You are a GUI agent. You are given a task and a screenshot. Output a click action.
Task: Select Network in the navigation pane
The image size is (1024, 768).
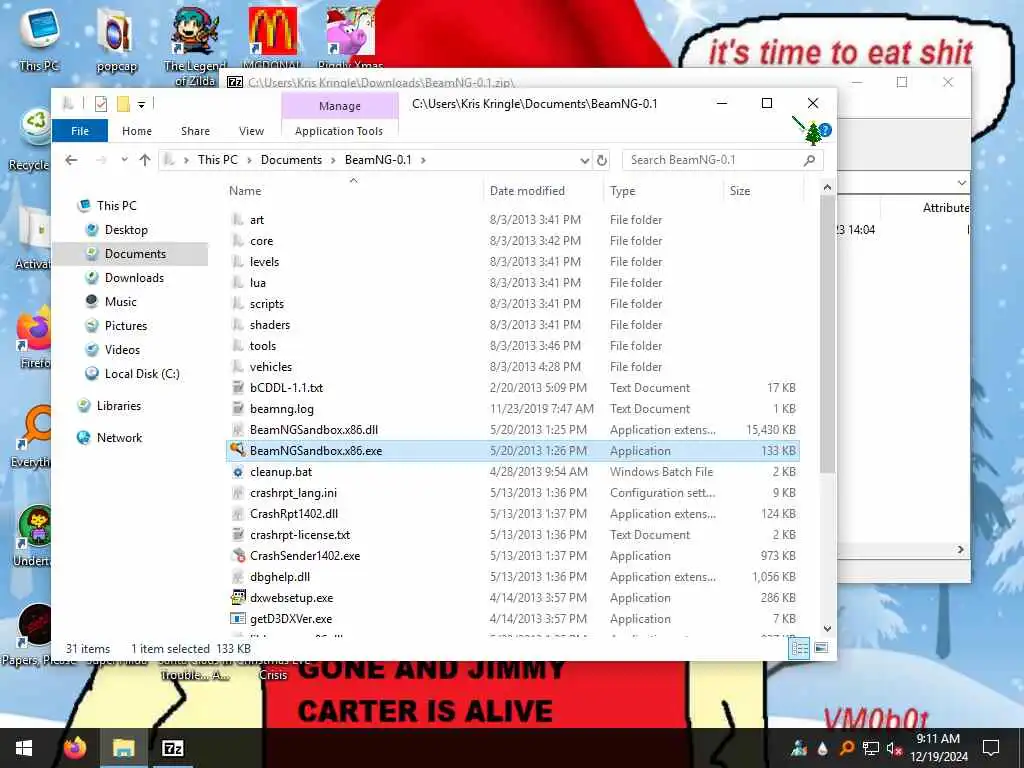coord(119,438)
